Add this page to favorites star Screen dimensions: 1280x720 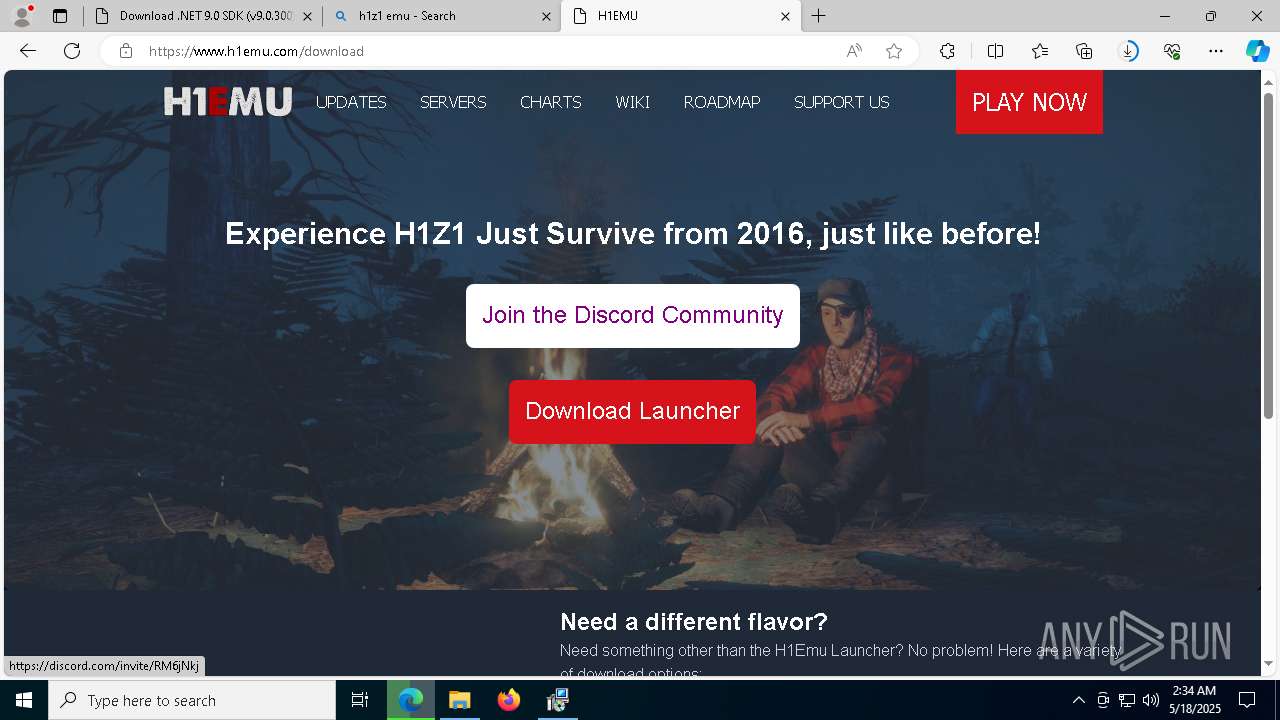pyautogui.click(x=894, y=51)
